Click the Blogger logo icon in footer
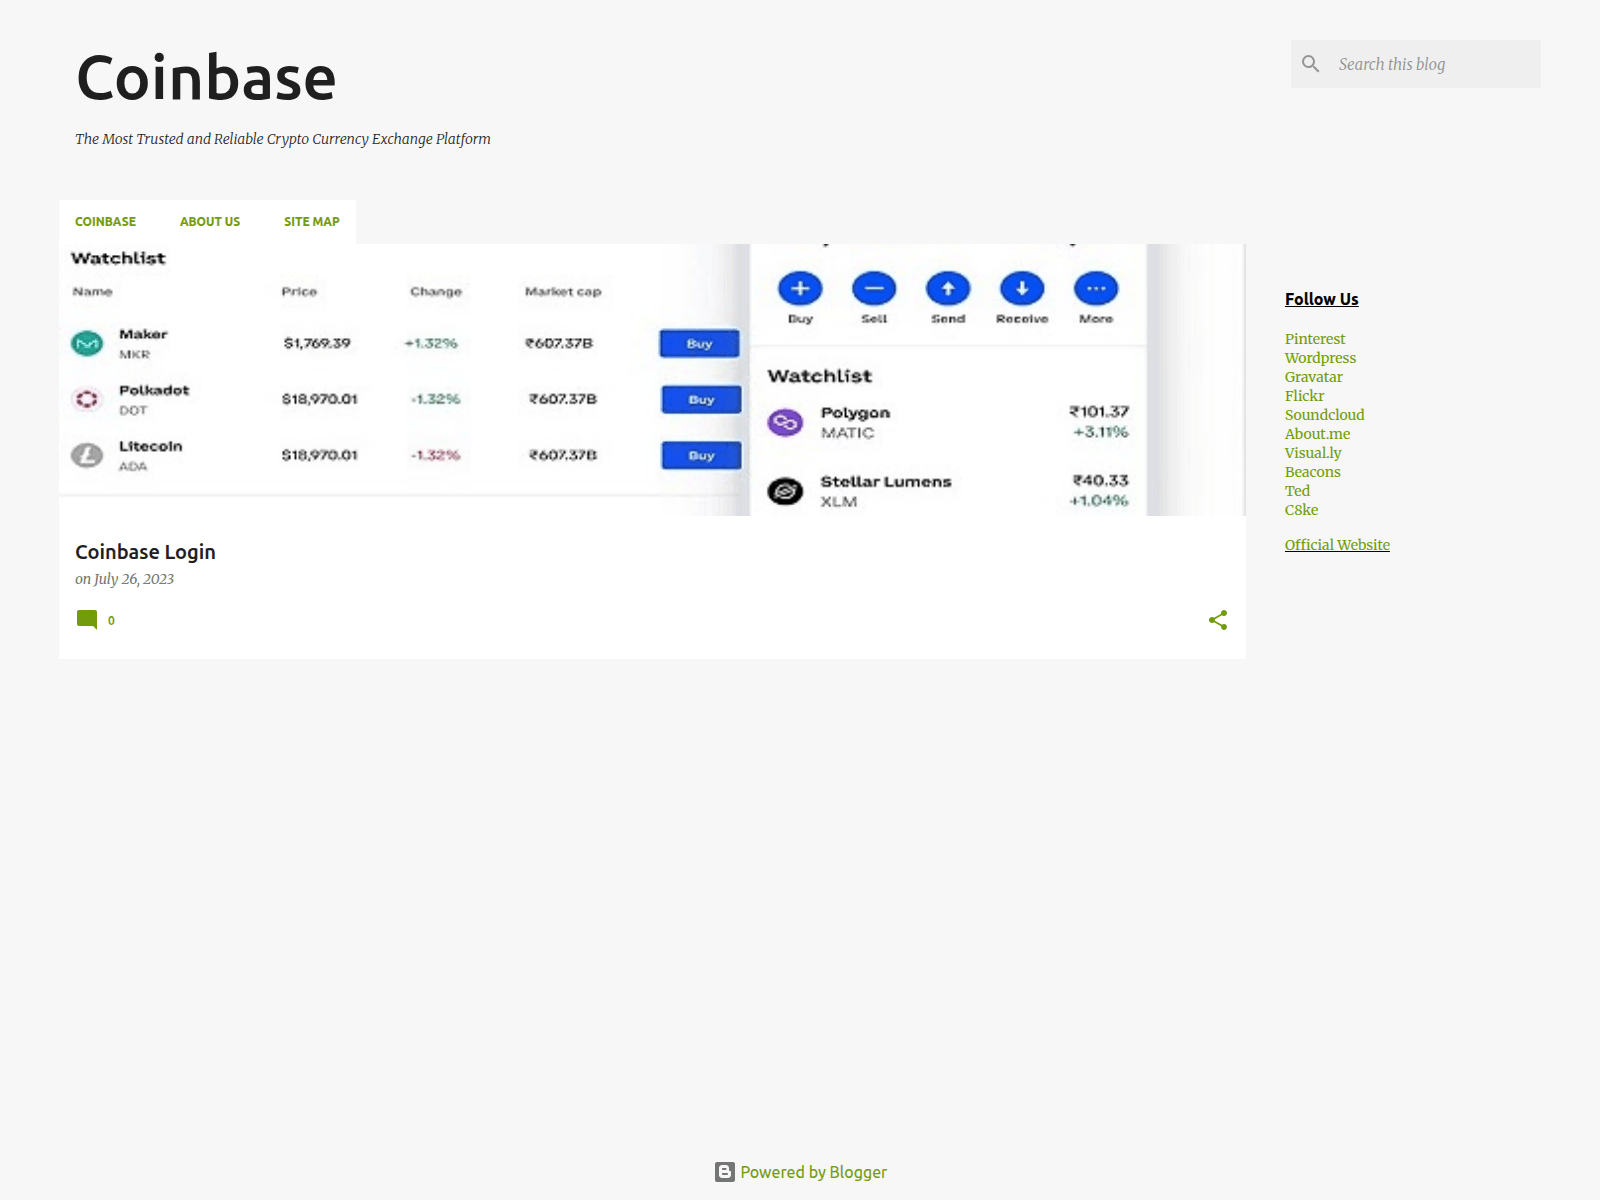Image resolution: width=1600 pixels, height=1200 pixels. coord(725,1172)
